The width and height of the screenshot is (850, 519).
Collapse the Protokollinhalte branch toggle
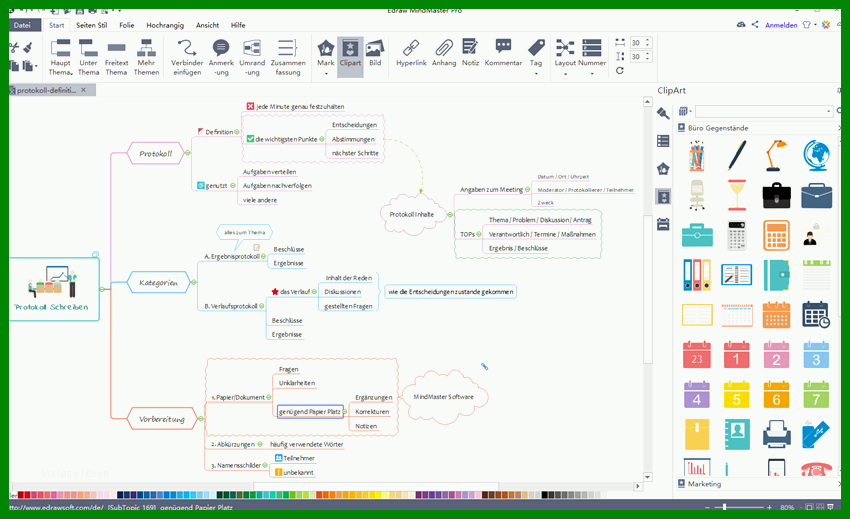pos(450,215)
